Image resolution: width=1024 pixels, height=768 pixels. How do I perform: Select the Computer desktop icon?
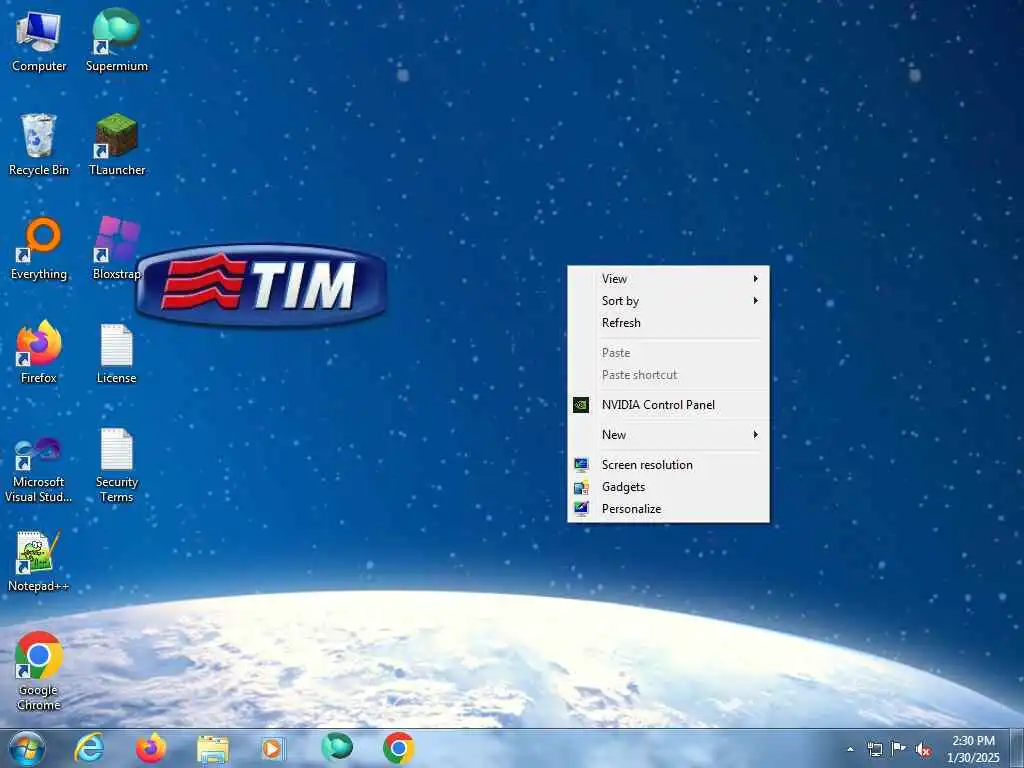(x=39, y=40)
